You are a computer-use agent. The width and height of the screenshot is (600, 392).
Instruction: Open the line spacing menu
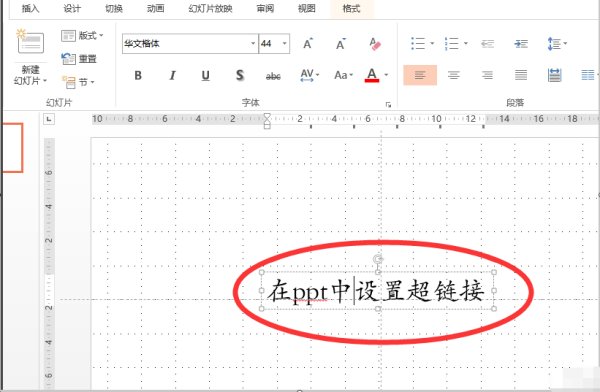coord(557,44)
